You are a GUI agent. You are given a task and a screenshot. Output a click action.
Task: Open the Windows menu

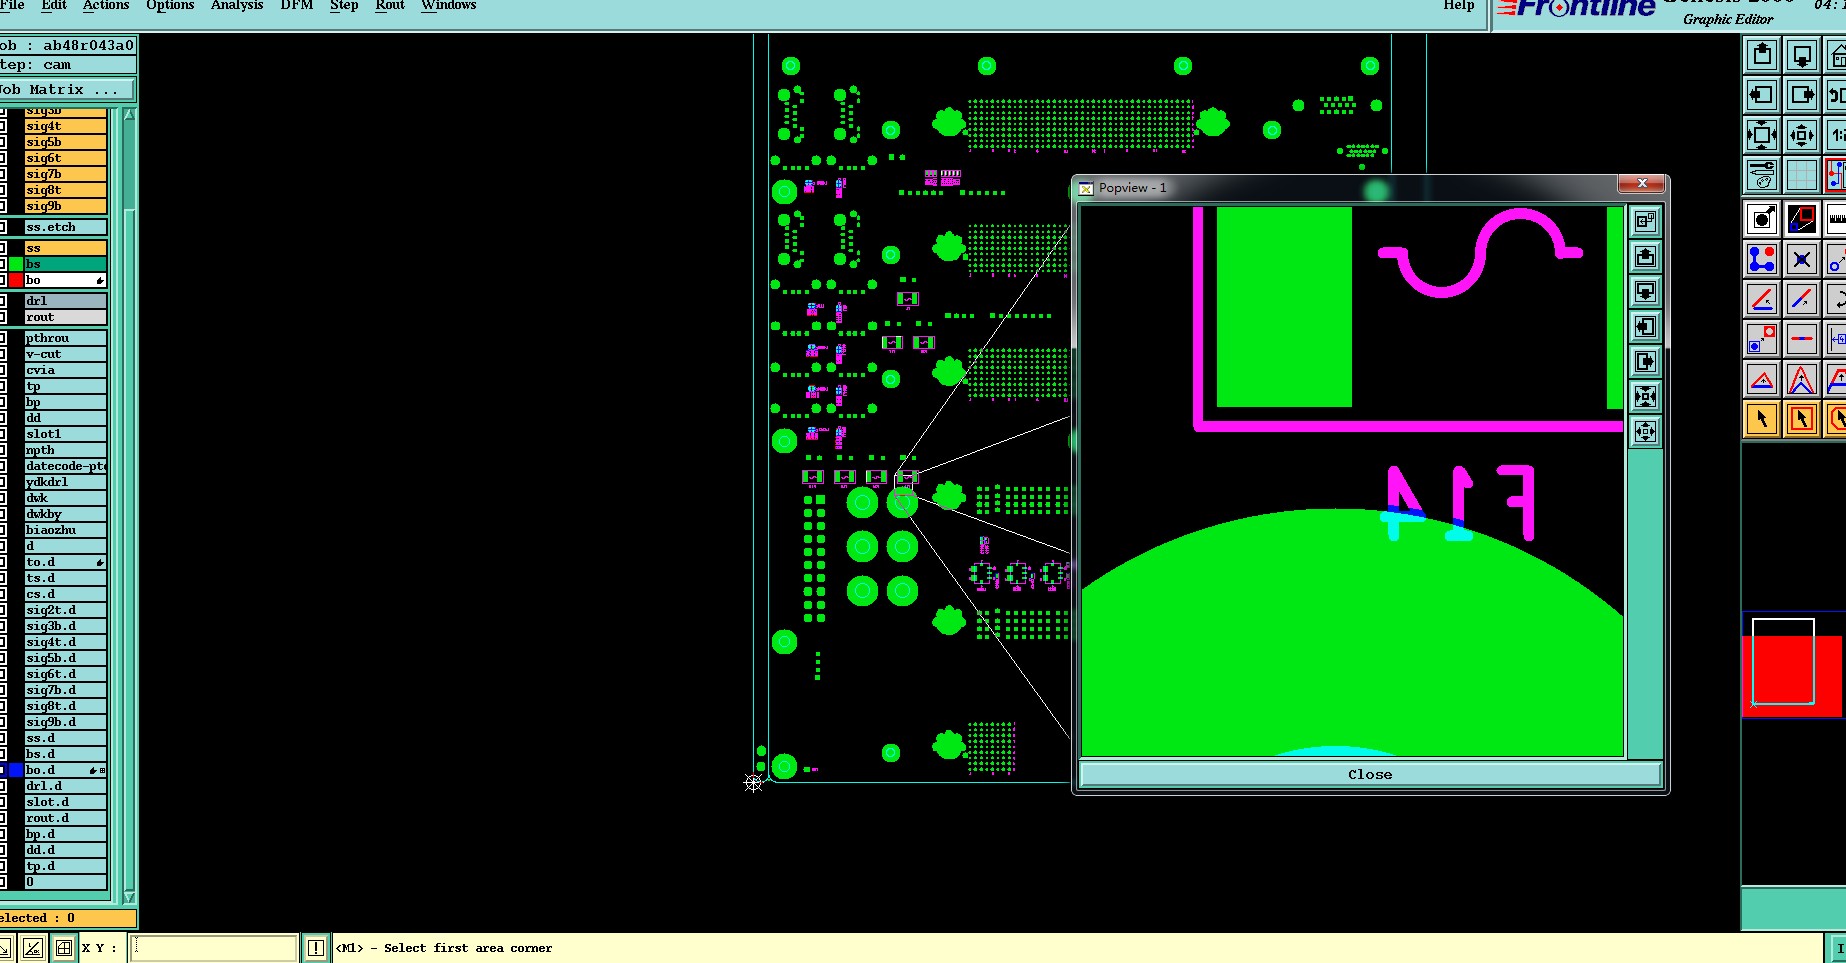449,5
